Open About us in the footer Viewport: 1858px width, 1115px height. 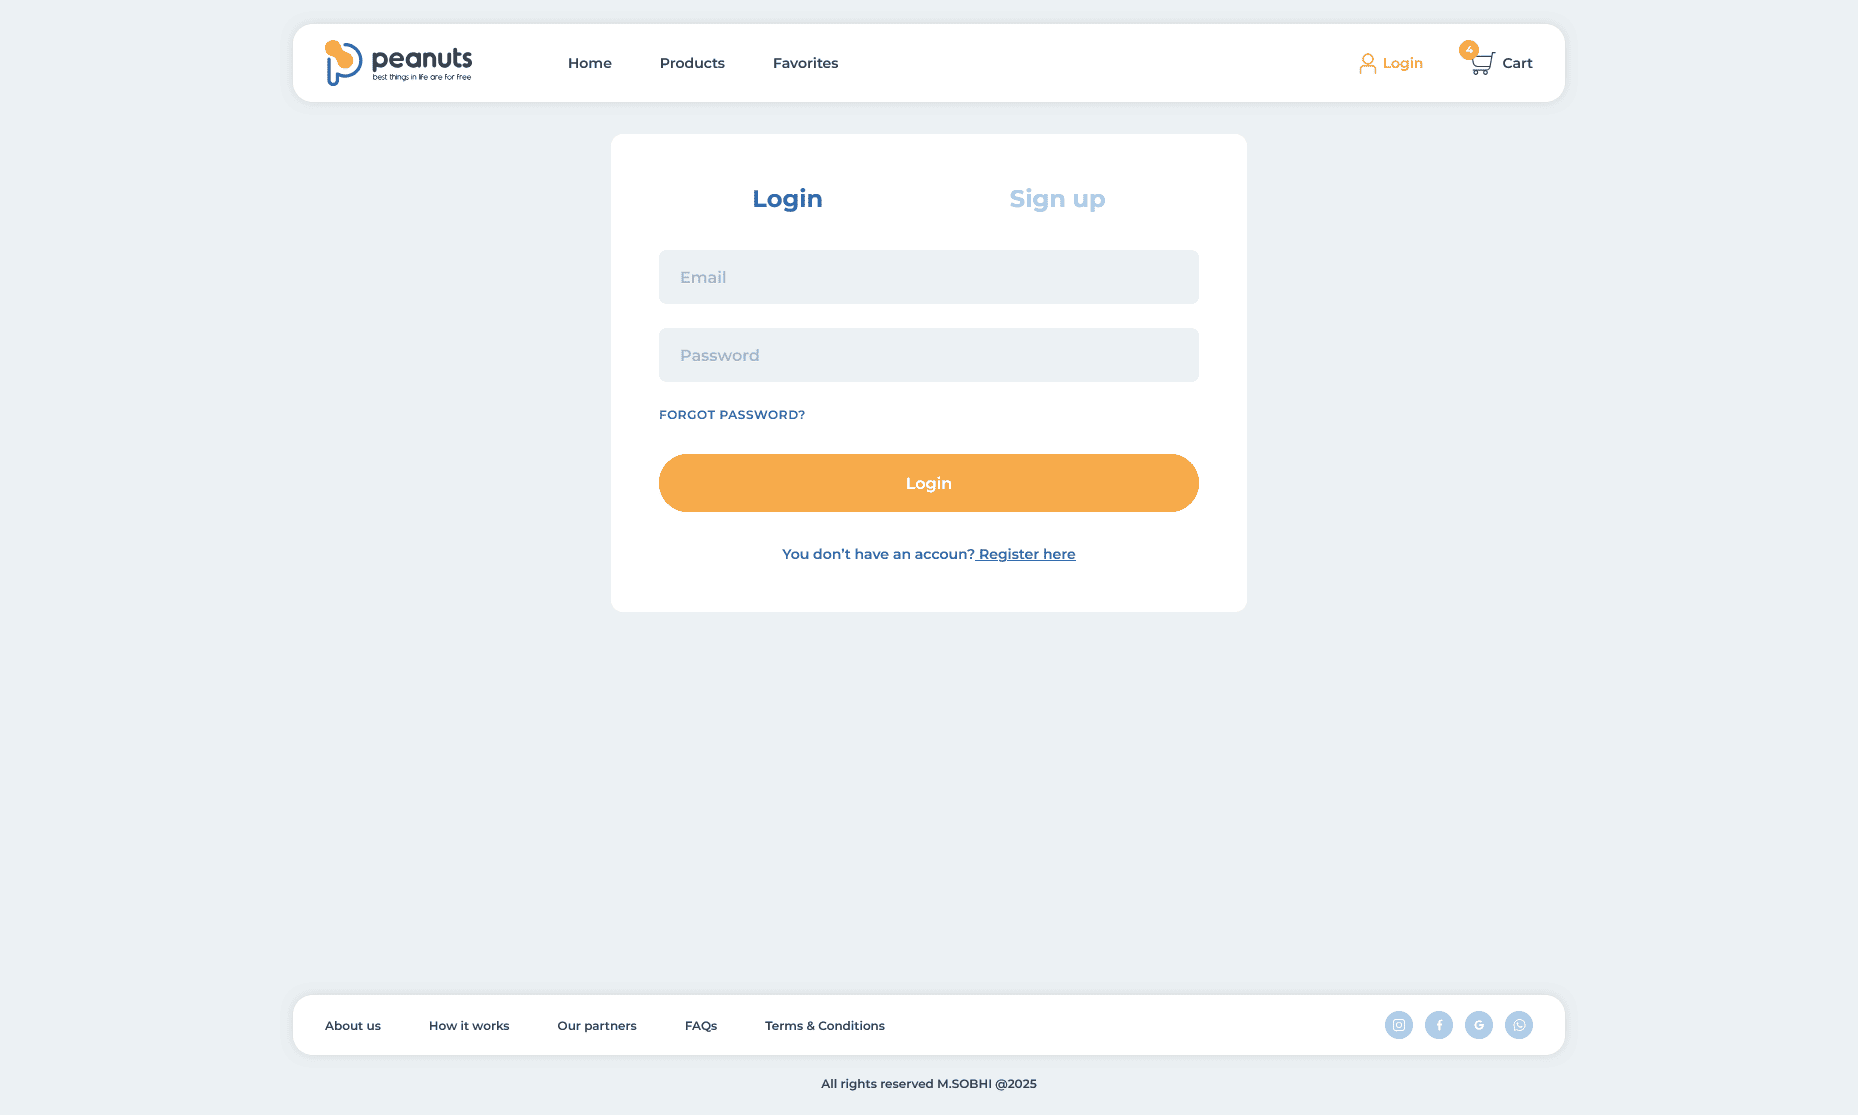pyautogui.click(x=353, y=1026)
